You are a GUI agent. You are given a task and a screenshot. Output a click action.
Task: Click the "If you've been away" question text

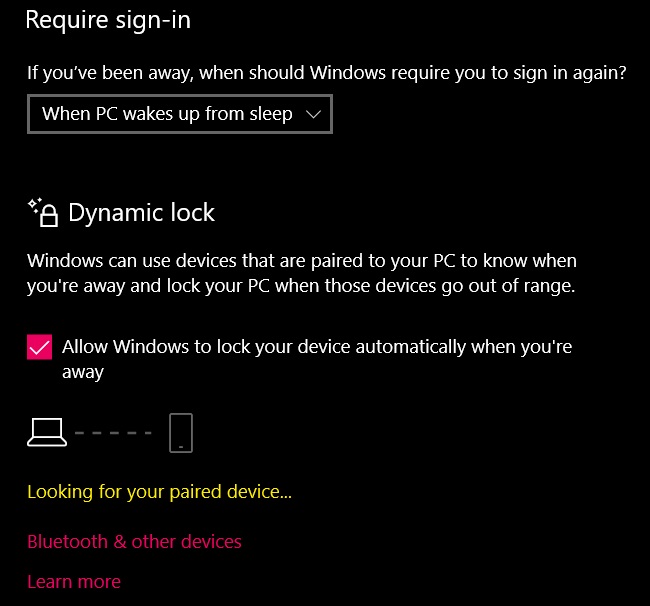coord(327,73)
